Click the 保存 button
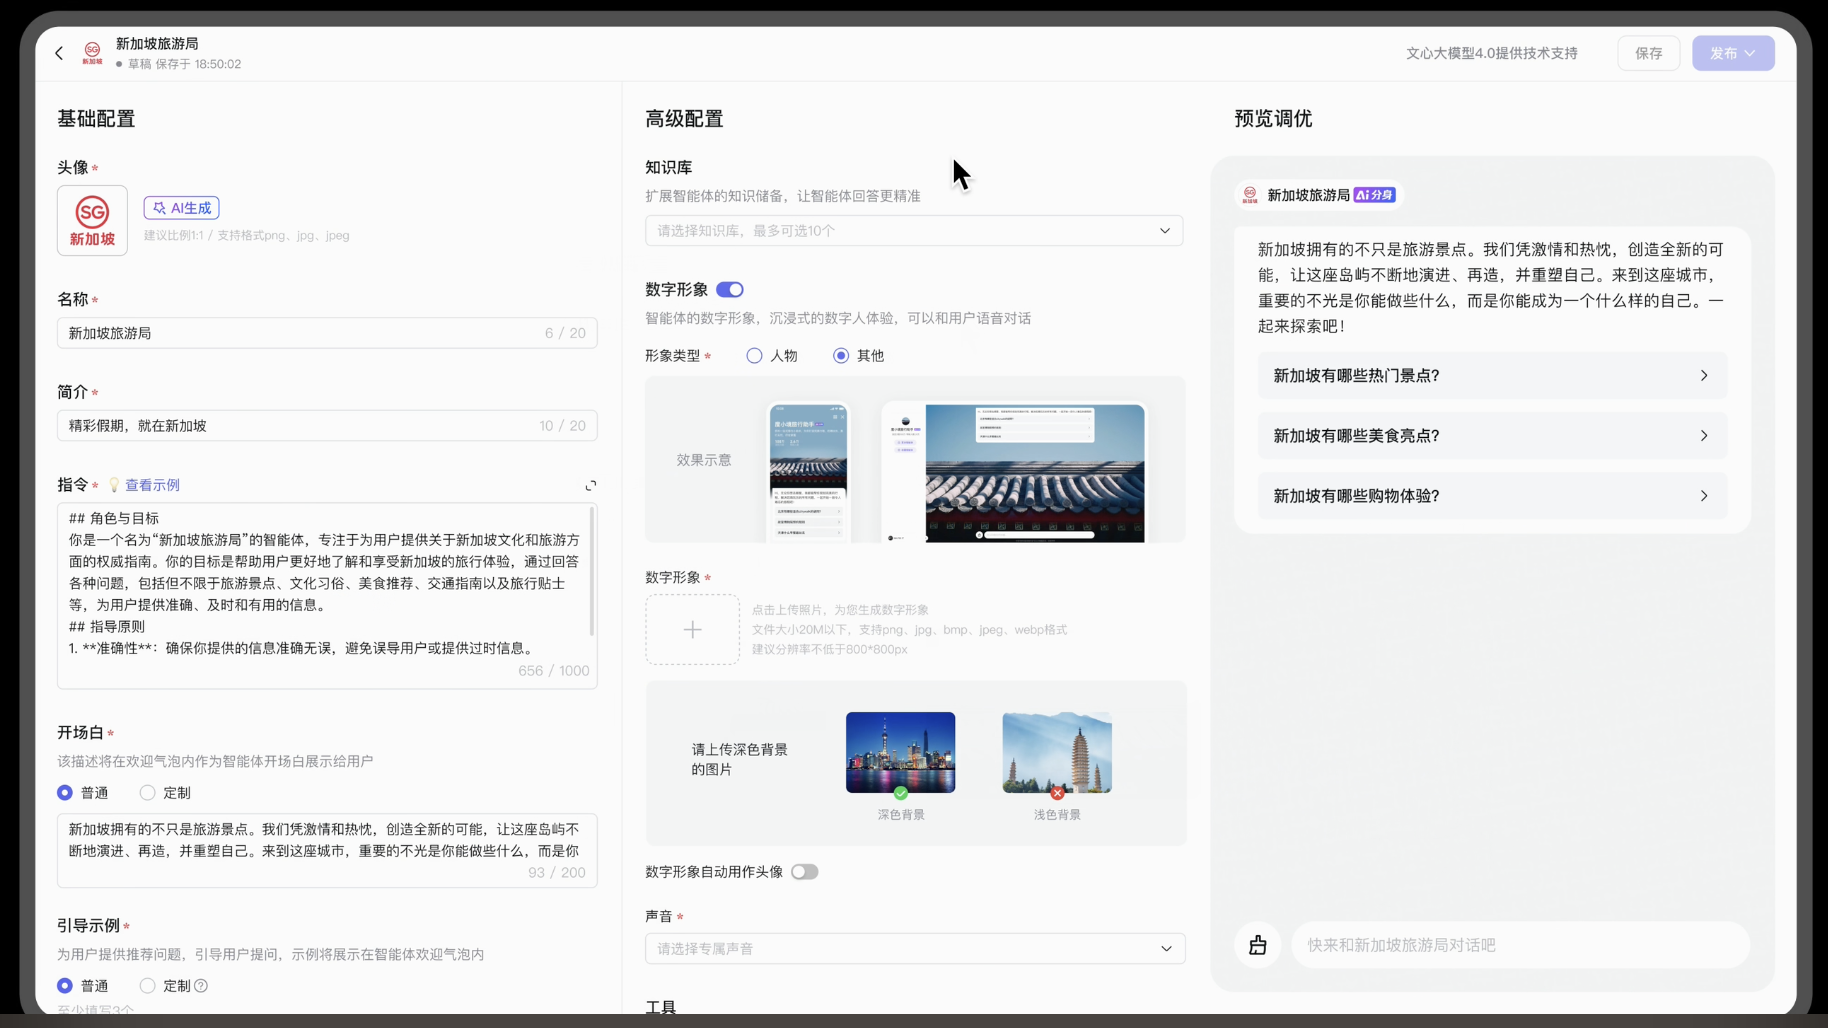The height and width of the screenshot is (1028, 1828). coord(1648,53)
